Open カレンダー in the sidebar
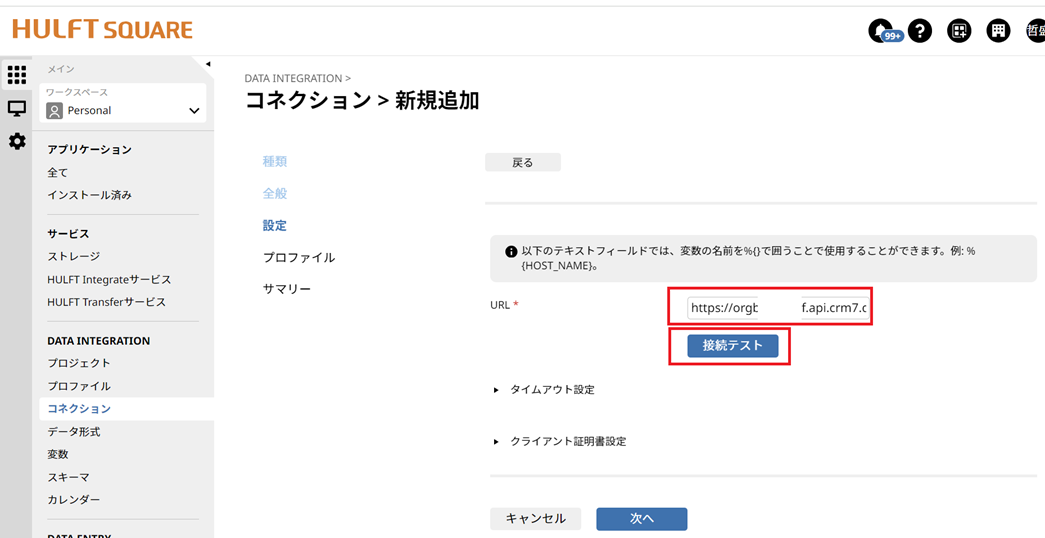1045x538 pixels. point(73,500)
